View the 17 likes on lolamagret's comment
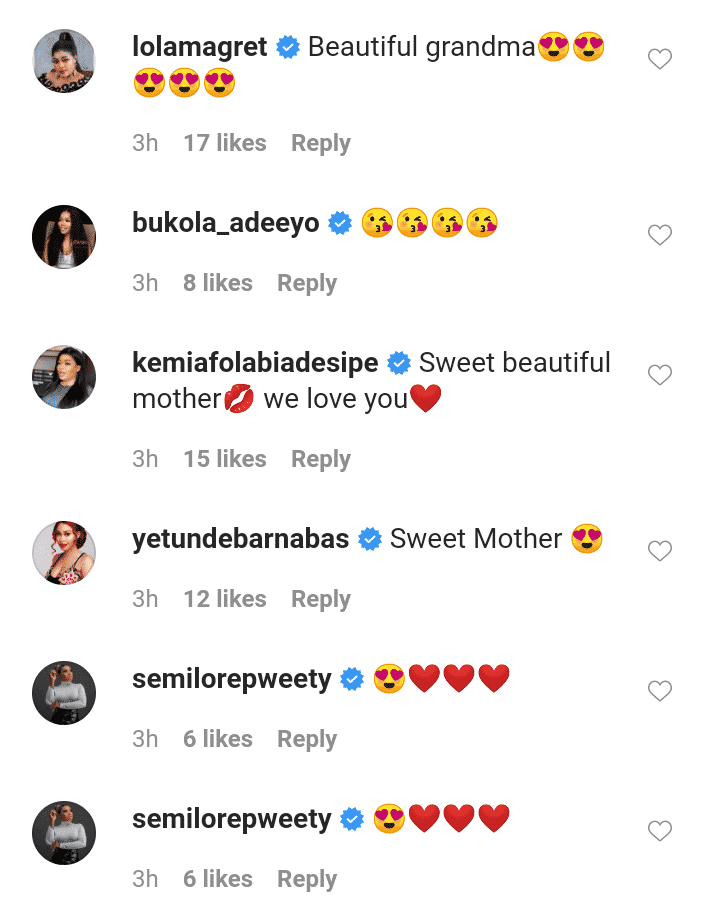720x901 pixels. tap(225, 143)
